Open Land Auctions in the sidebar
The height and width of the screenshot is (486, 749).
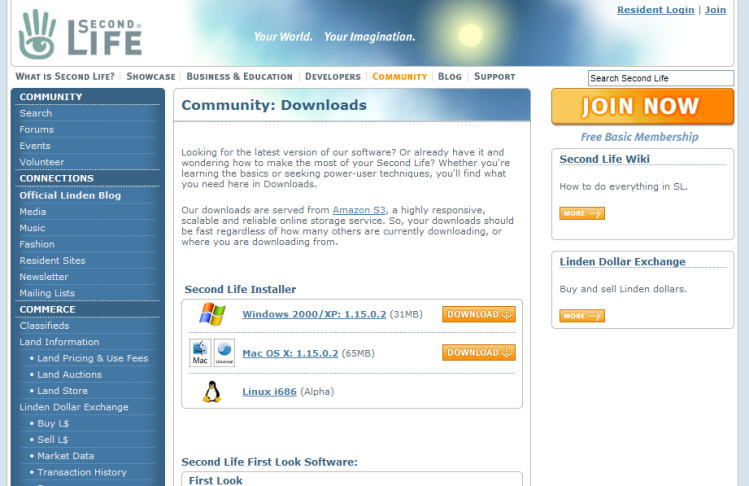69,374
